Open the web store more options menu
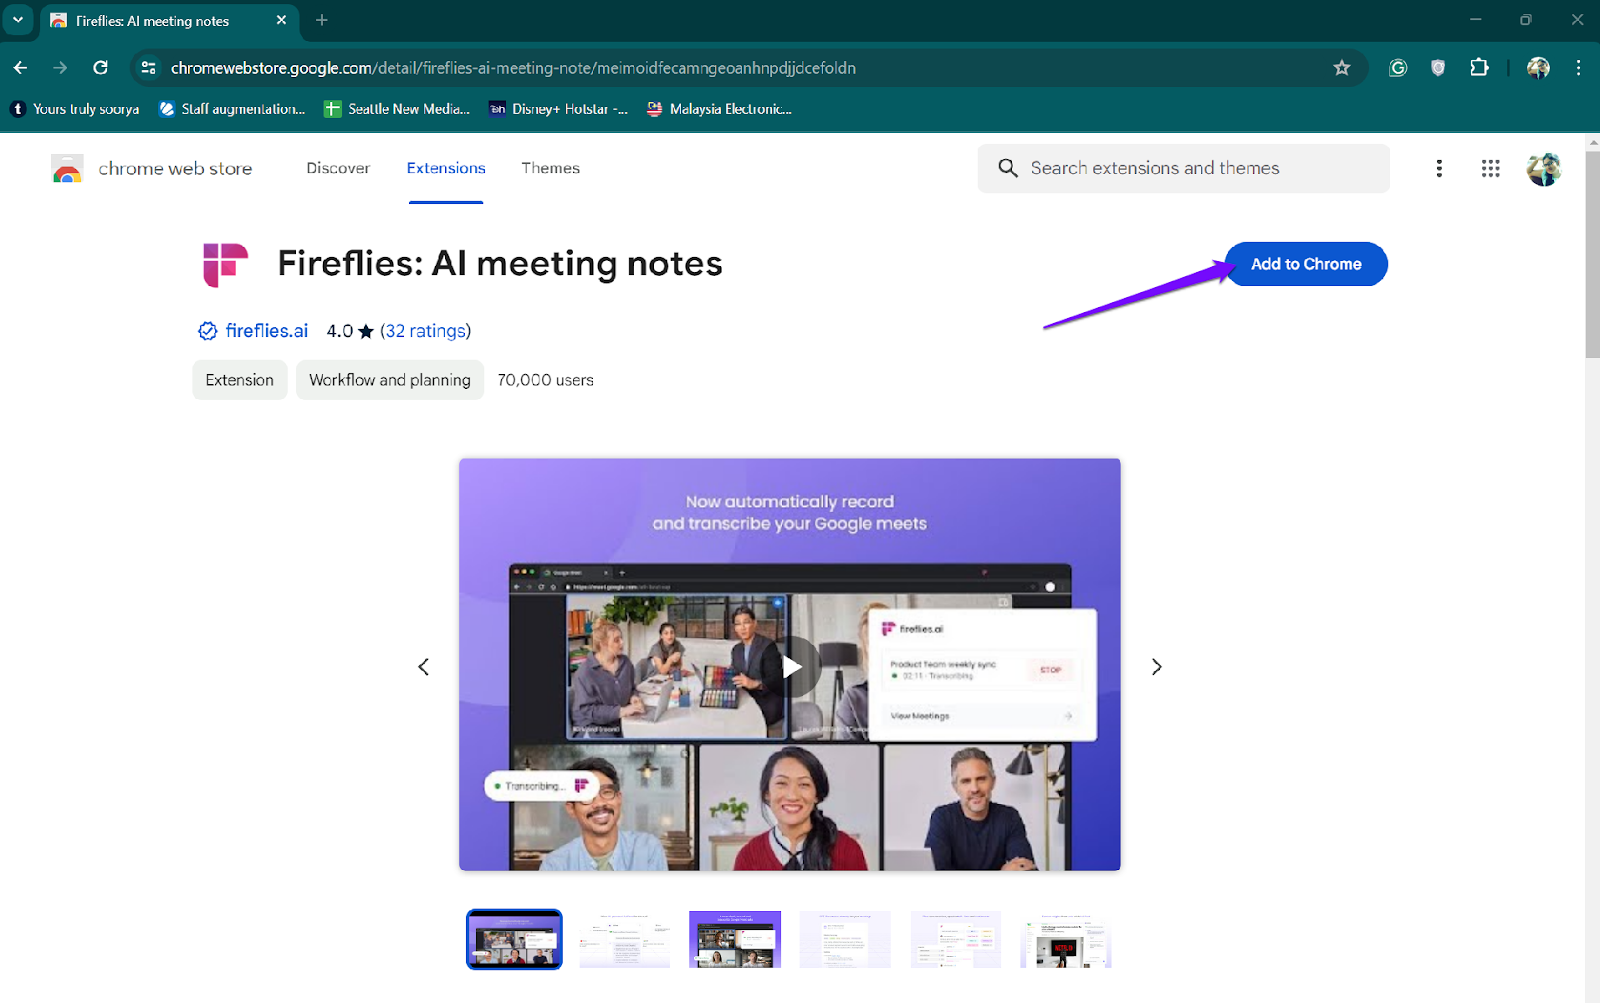 click(1439, 168)
